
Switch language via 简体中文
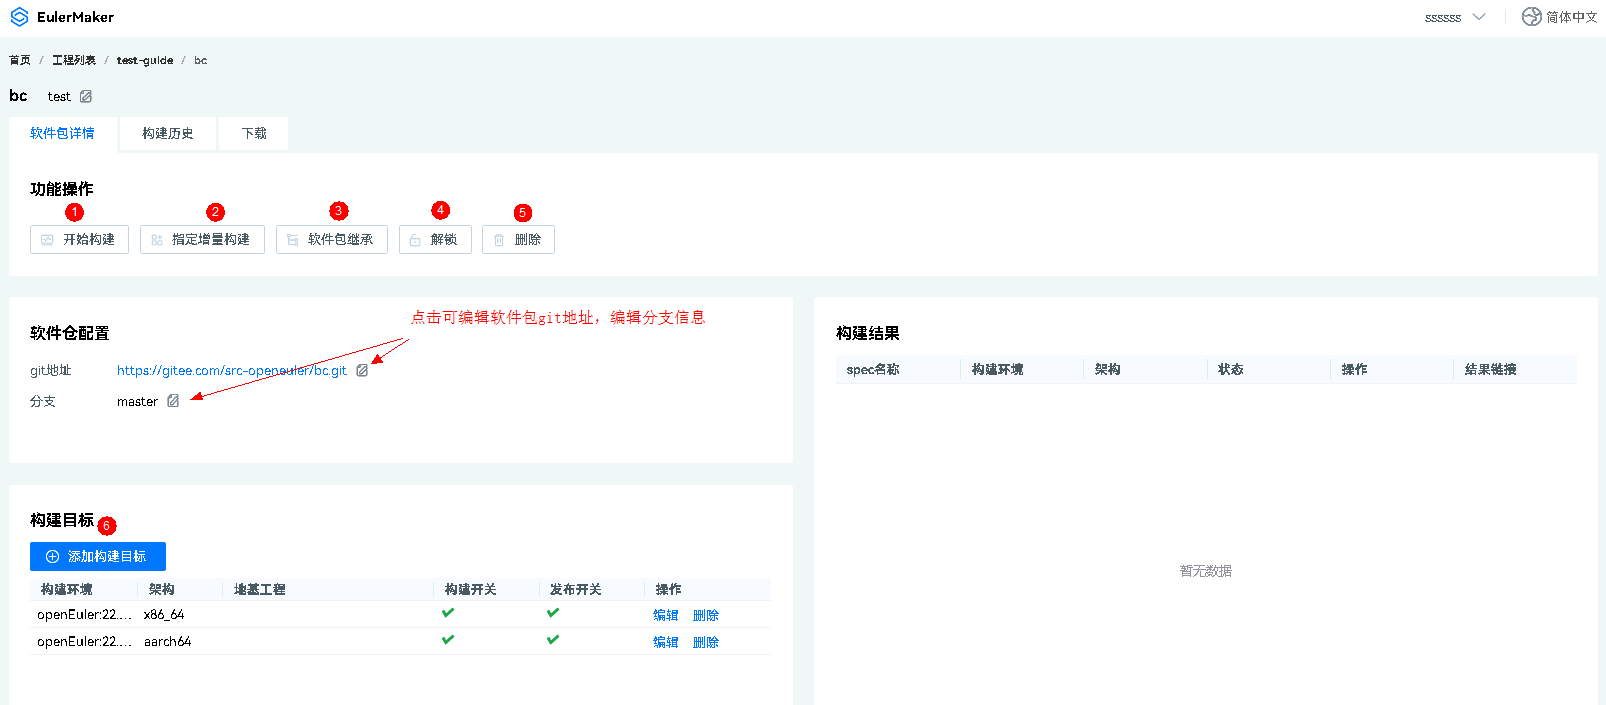[x=1571, y=17]
